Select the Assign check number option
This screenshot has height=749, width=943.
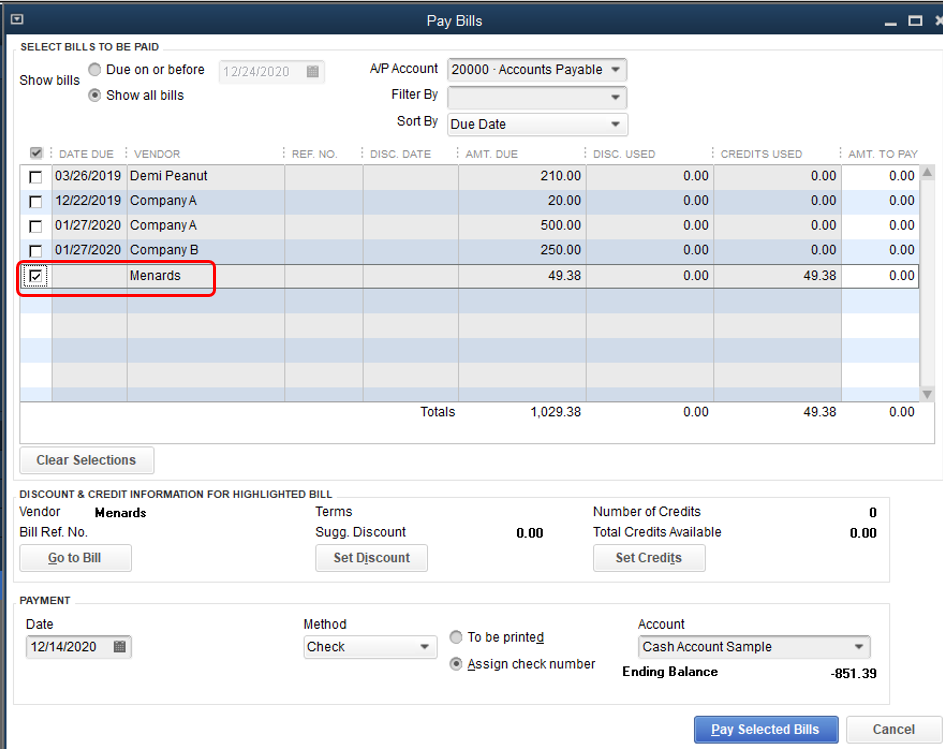(456, 664)
